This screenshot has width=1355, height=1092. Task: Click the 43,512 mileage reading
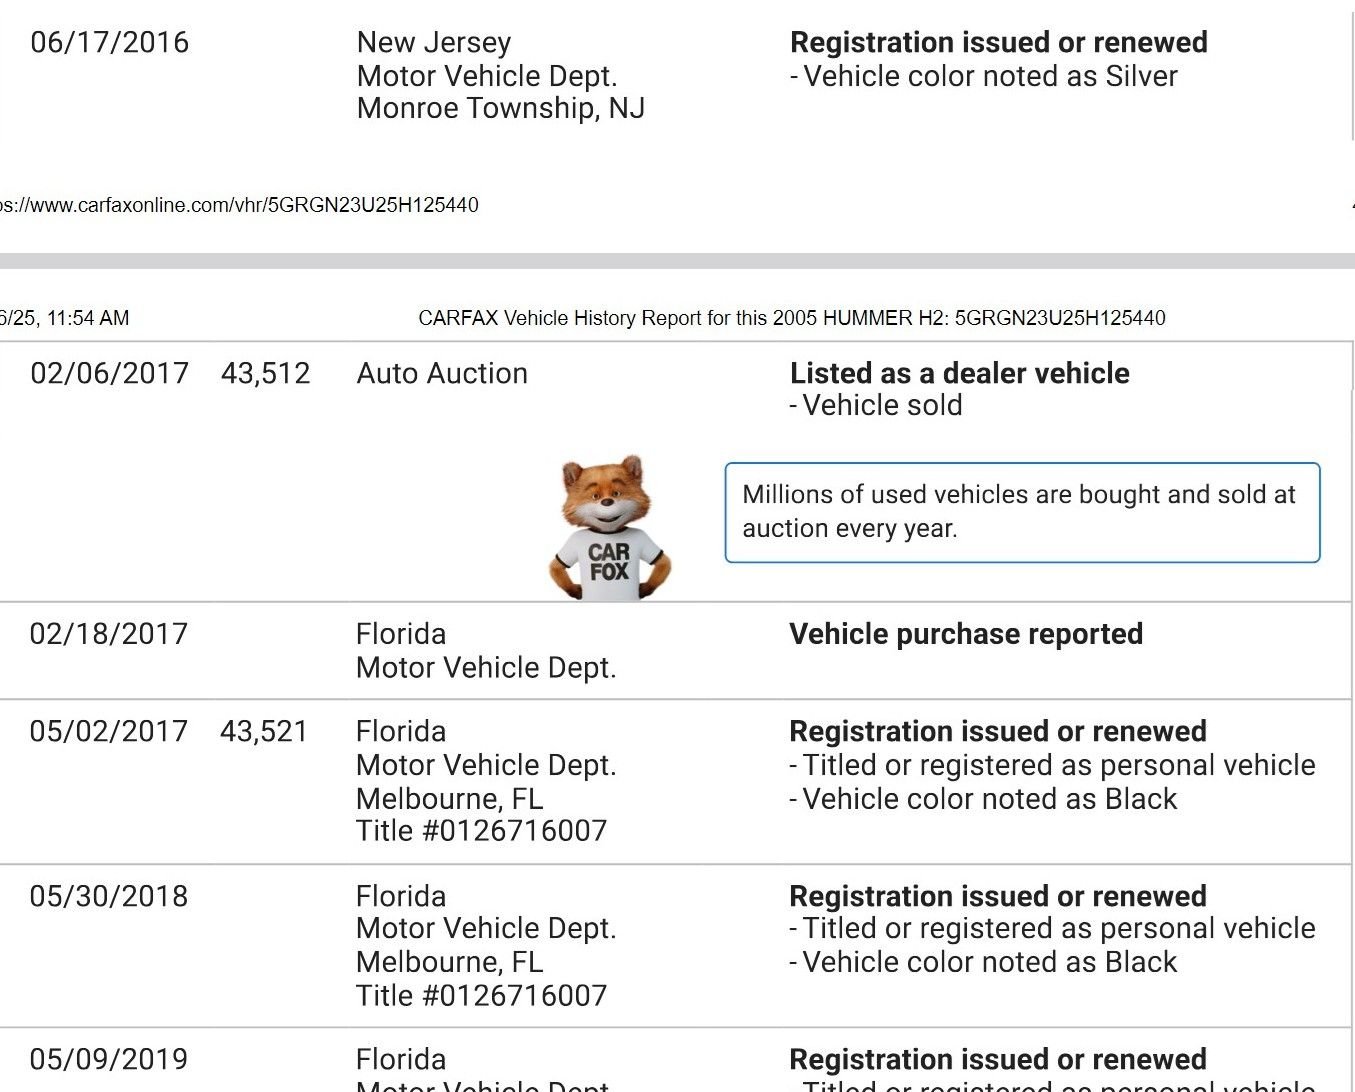tap(265, 374)
